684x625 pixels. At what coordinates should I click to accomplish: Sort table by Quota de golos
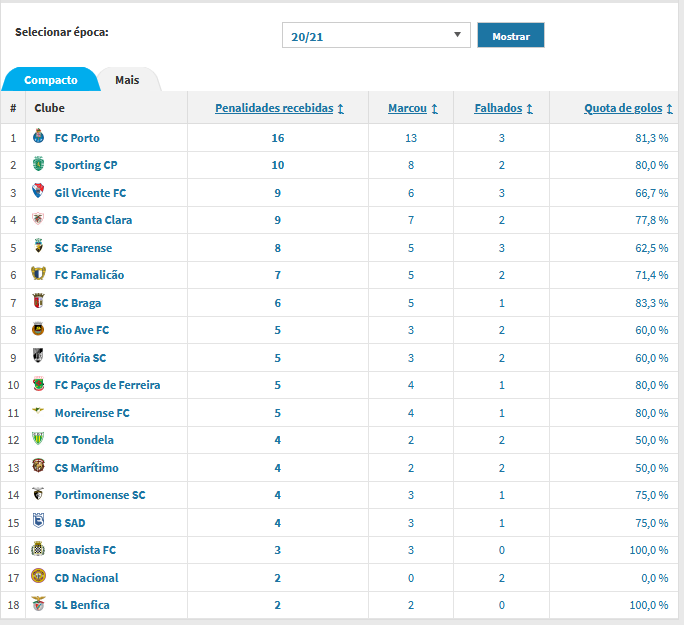coord(623,108)
